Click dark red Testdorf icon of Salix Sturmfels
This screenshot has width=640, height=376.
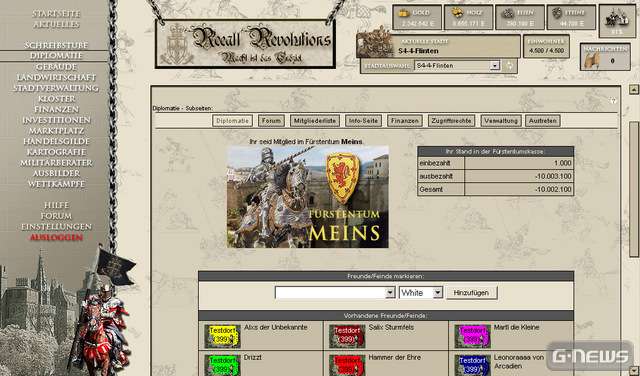pyautogui.click(x=347, y=336)
